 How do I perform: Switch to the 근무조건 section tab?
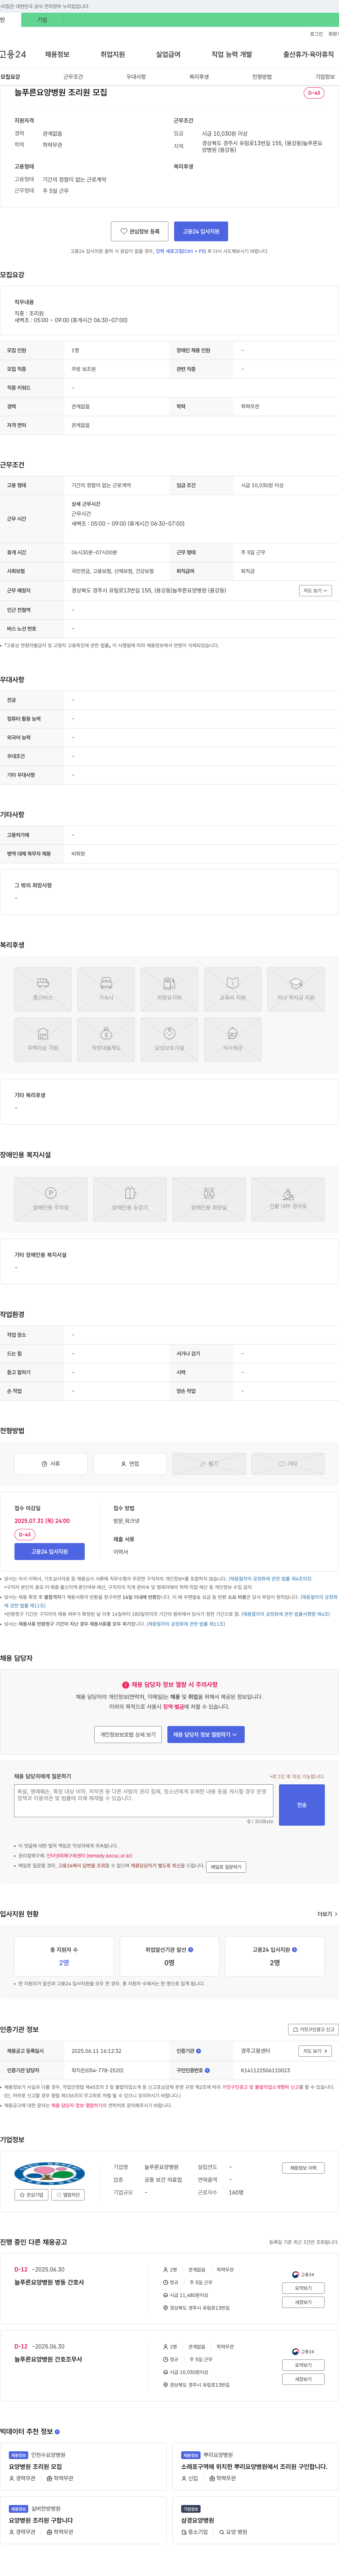(x=73, y=77)
